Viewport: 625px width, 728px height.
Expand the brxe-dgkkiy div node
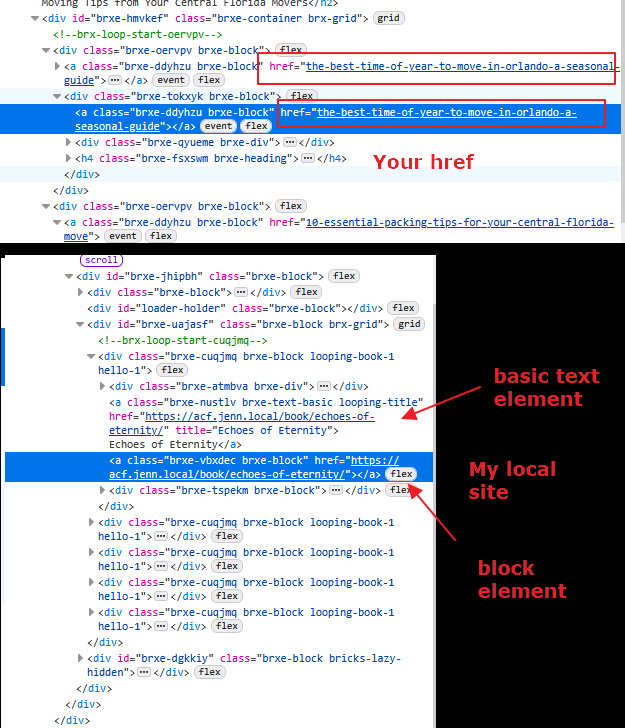[x=83, y=657]
